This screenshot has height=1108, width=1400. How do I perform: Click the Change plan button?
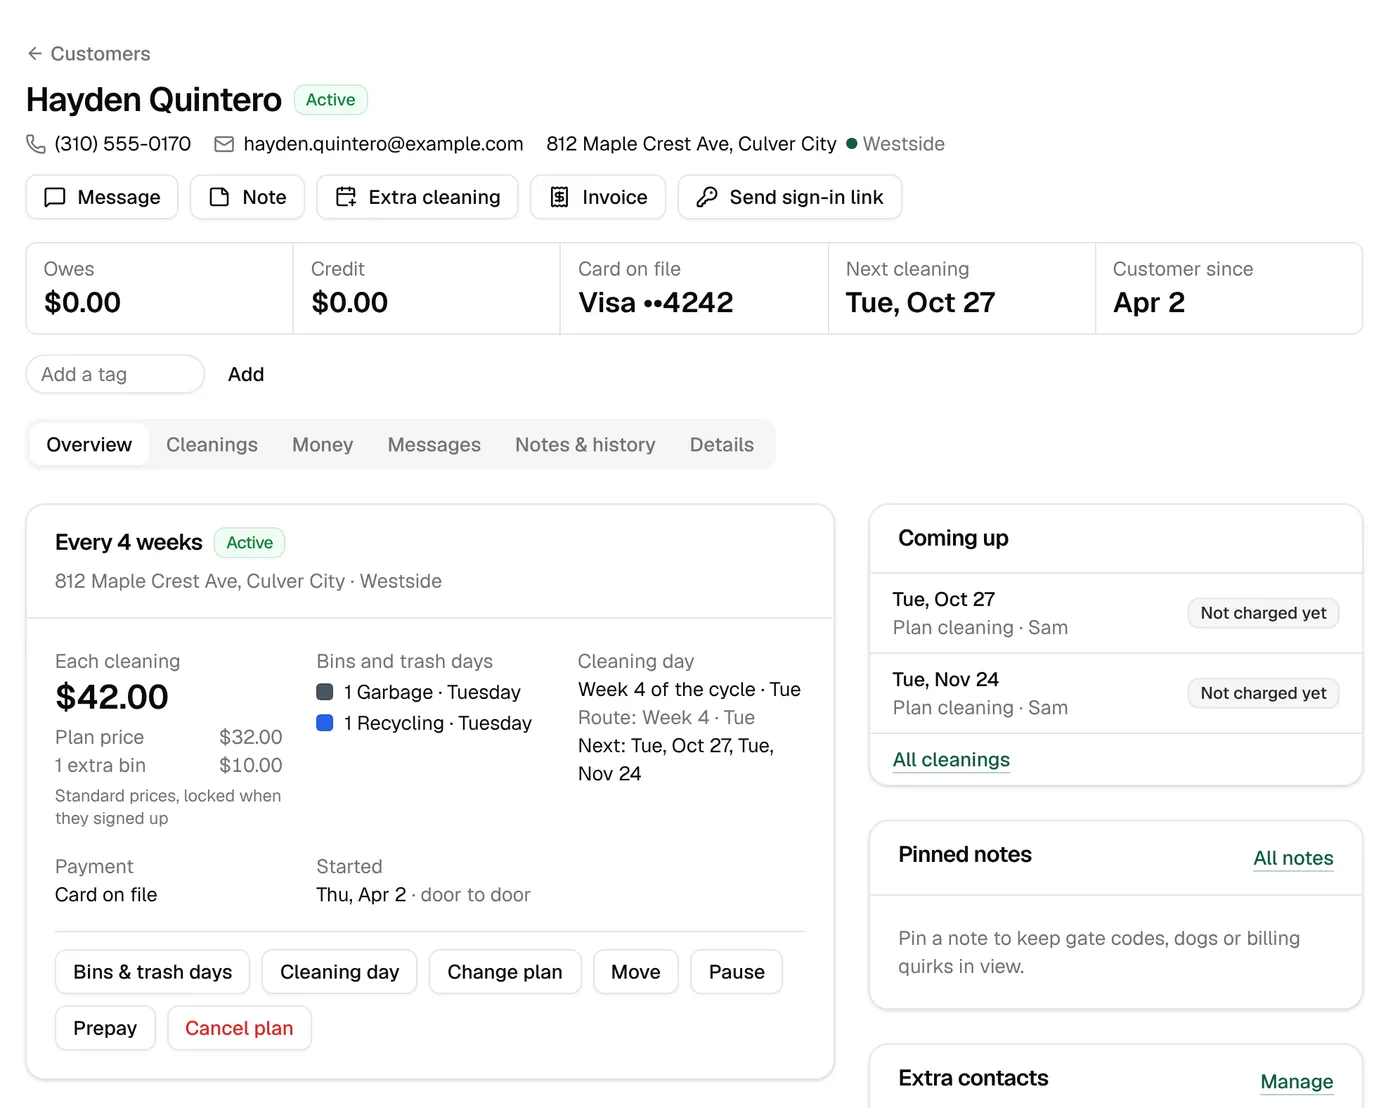[505, 972]
